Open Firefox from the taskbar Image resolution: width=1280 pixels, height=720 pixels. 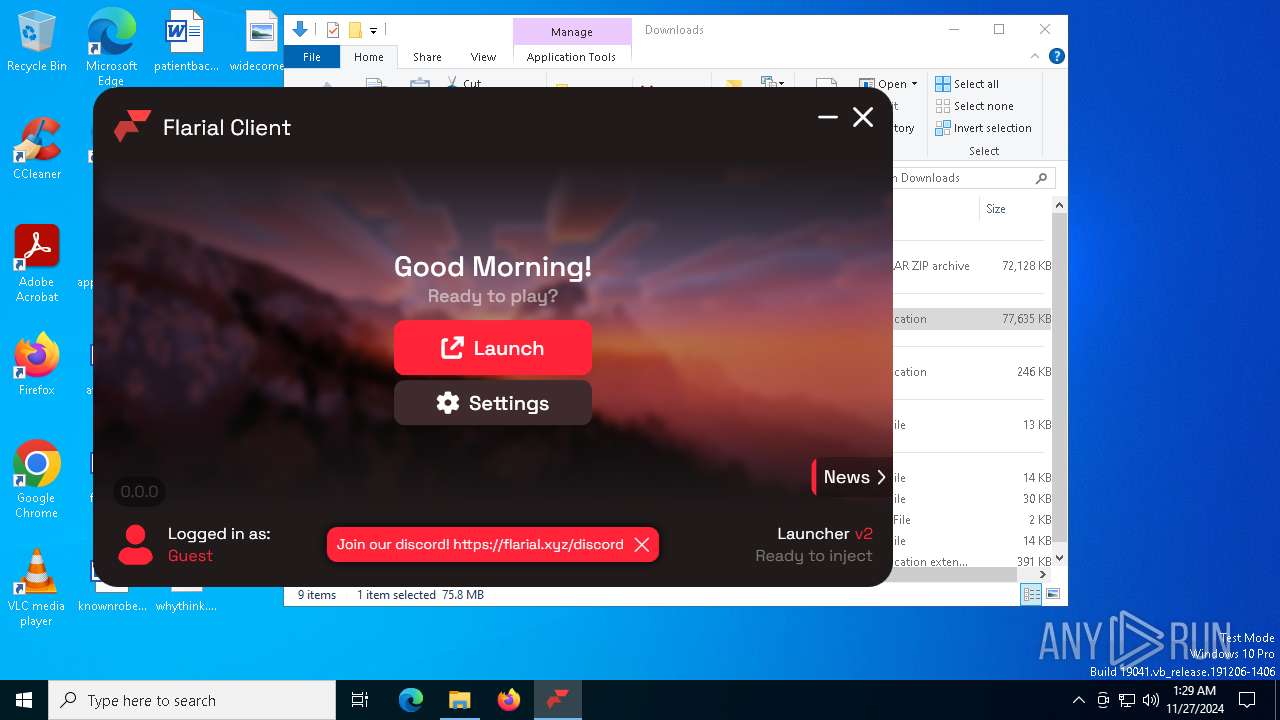(x=509, y=700)
